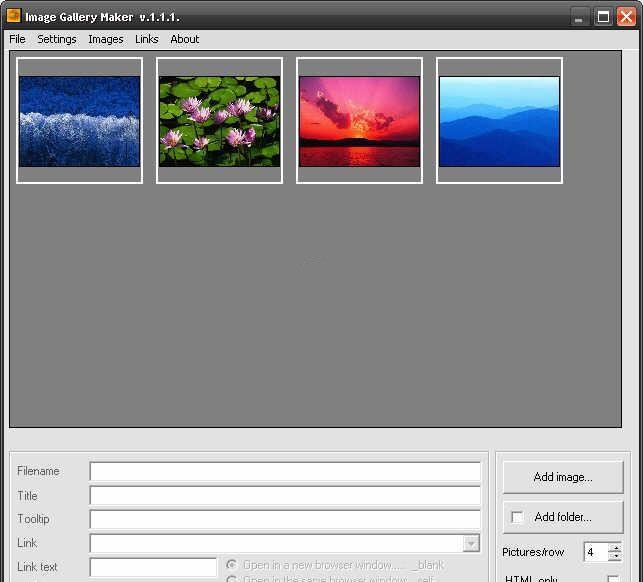Toggle the checkbox inside Add folder button
This screenshot has height=582, width=643.
(517, 517)
